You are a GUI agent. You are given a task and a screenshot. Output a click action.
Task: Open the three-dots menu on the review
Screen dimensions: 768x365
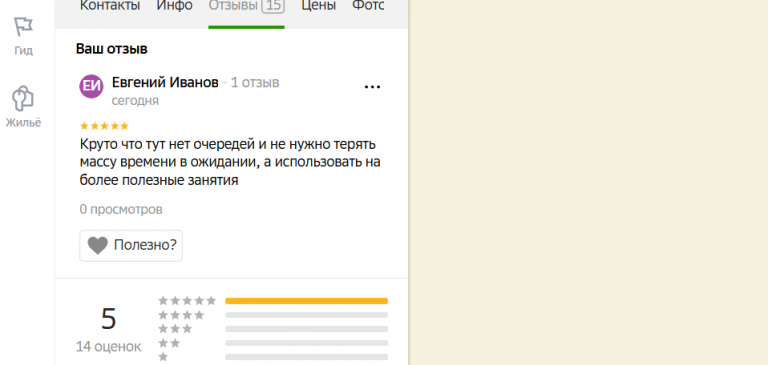coord(372,87)
